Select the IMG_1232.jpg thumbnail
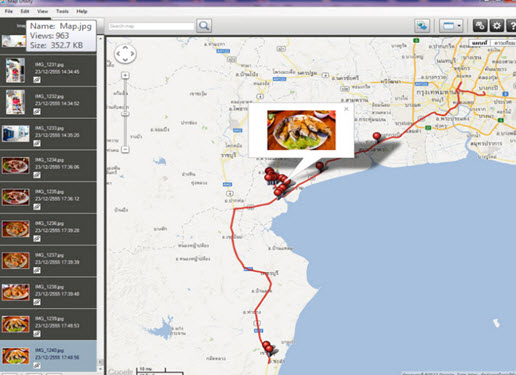 pyautogui.click(x=15, y=102)
